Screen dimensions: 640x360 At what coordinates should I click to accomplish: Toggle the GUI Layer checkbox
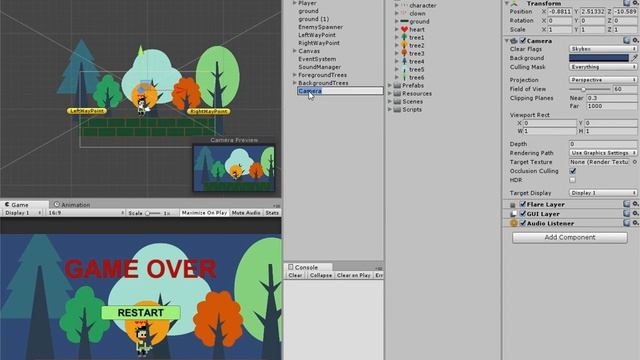click(523, 213)
